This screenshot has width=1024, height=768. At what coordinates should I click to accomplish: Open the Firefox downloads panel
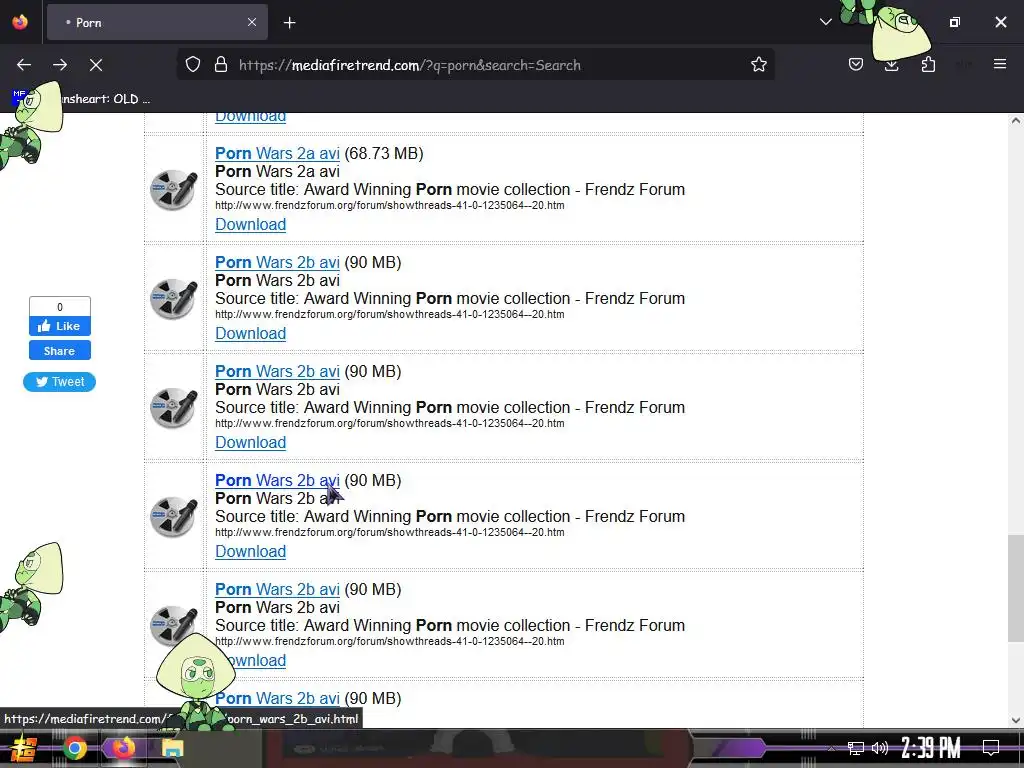[x=891, y=65]
